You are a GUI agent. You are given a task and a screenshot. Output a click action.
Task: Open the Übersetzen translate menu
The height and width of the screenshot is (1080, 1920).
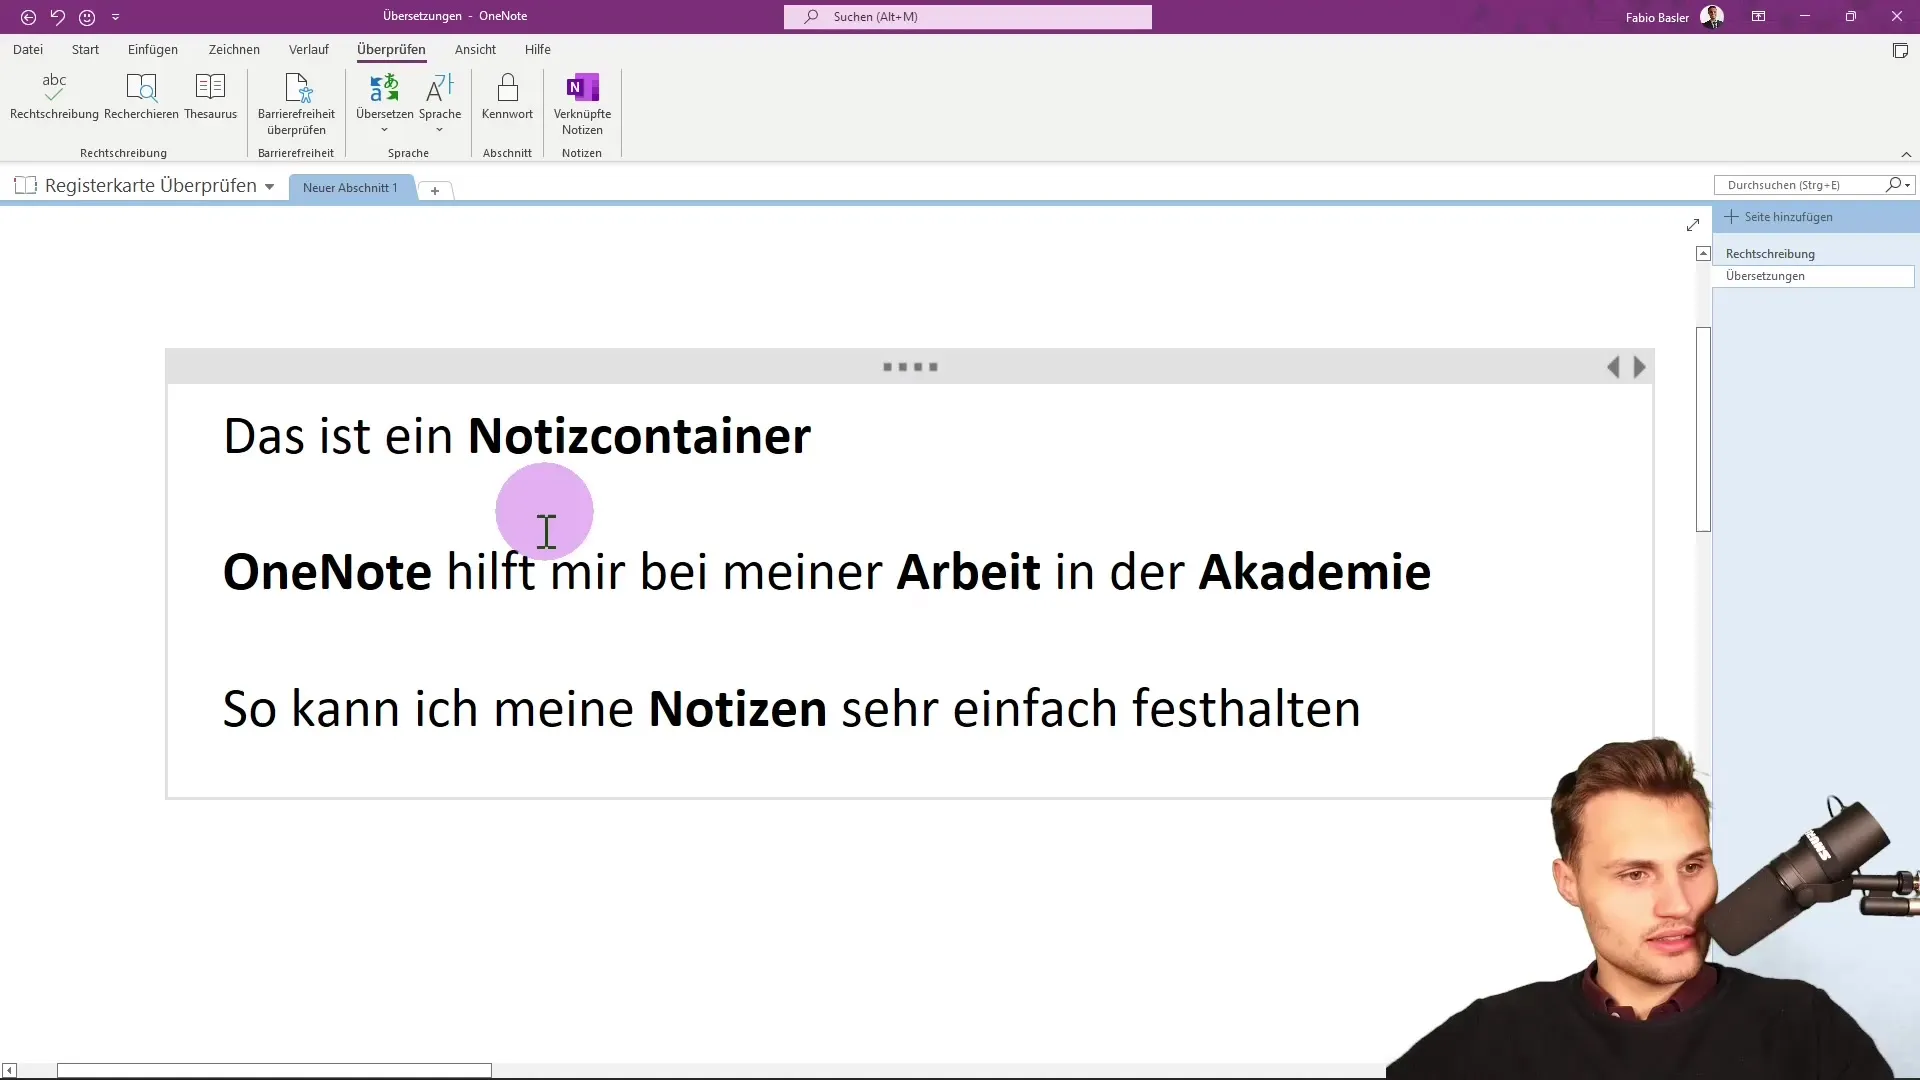point(384,103)
